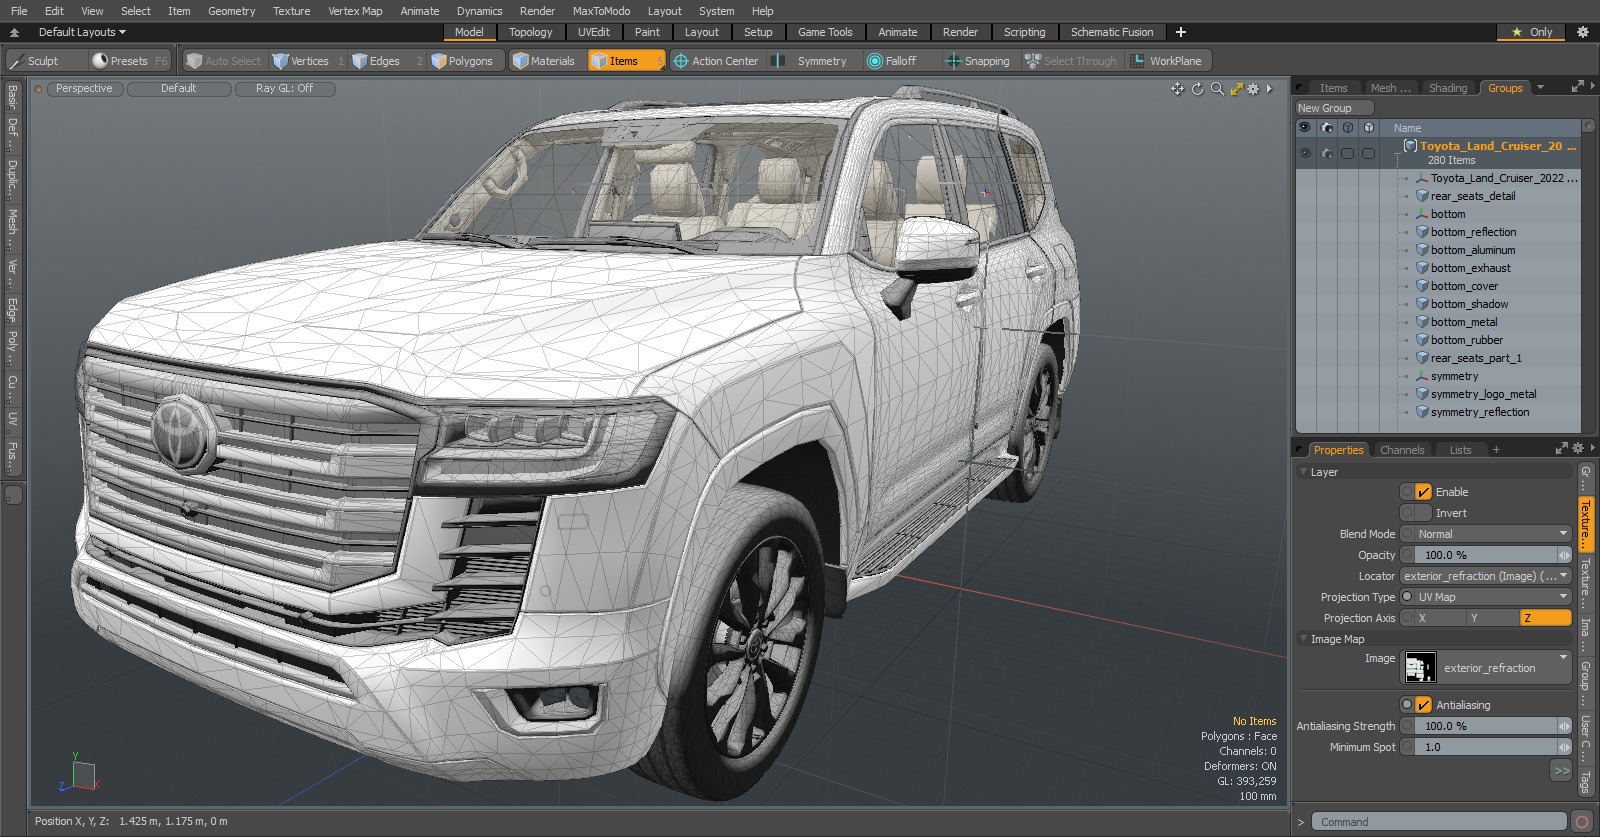
Task: Toggle Snapping
Action: [978, 61]
